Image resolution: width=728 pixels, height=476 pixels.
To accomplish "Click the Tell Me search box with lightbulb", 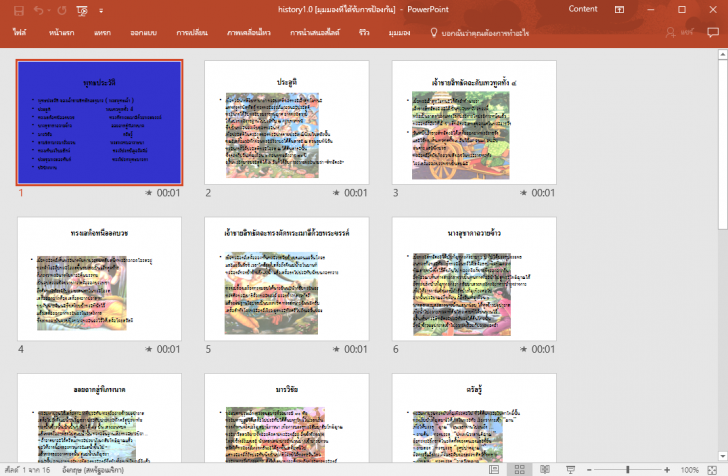I will point(480,33).
